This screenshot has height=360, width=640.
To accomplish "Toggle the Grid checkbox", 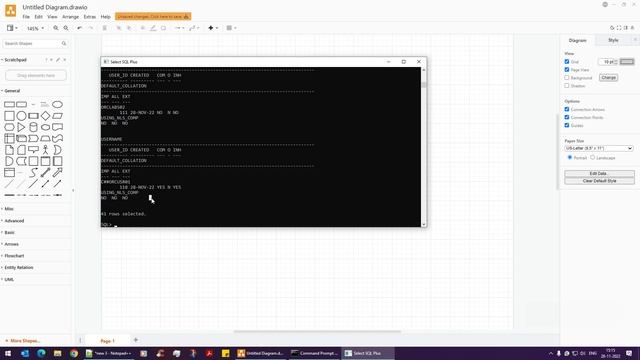I will tap(567, 62).
